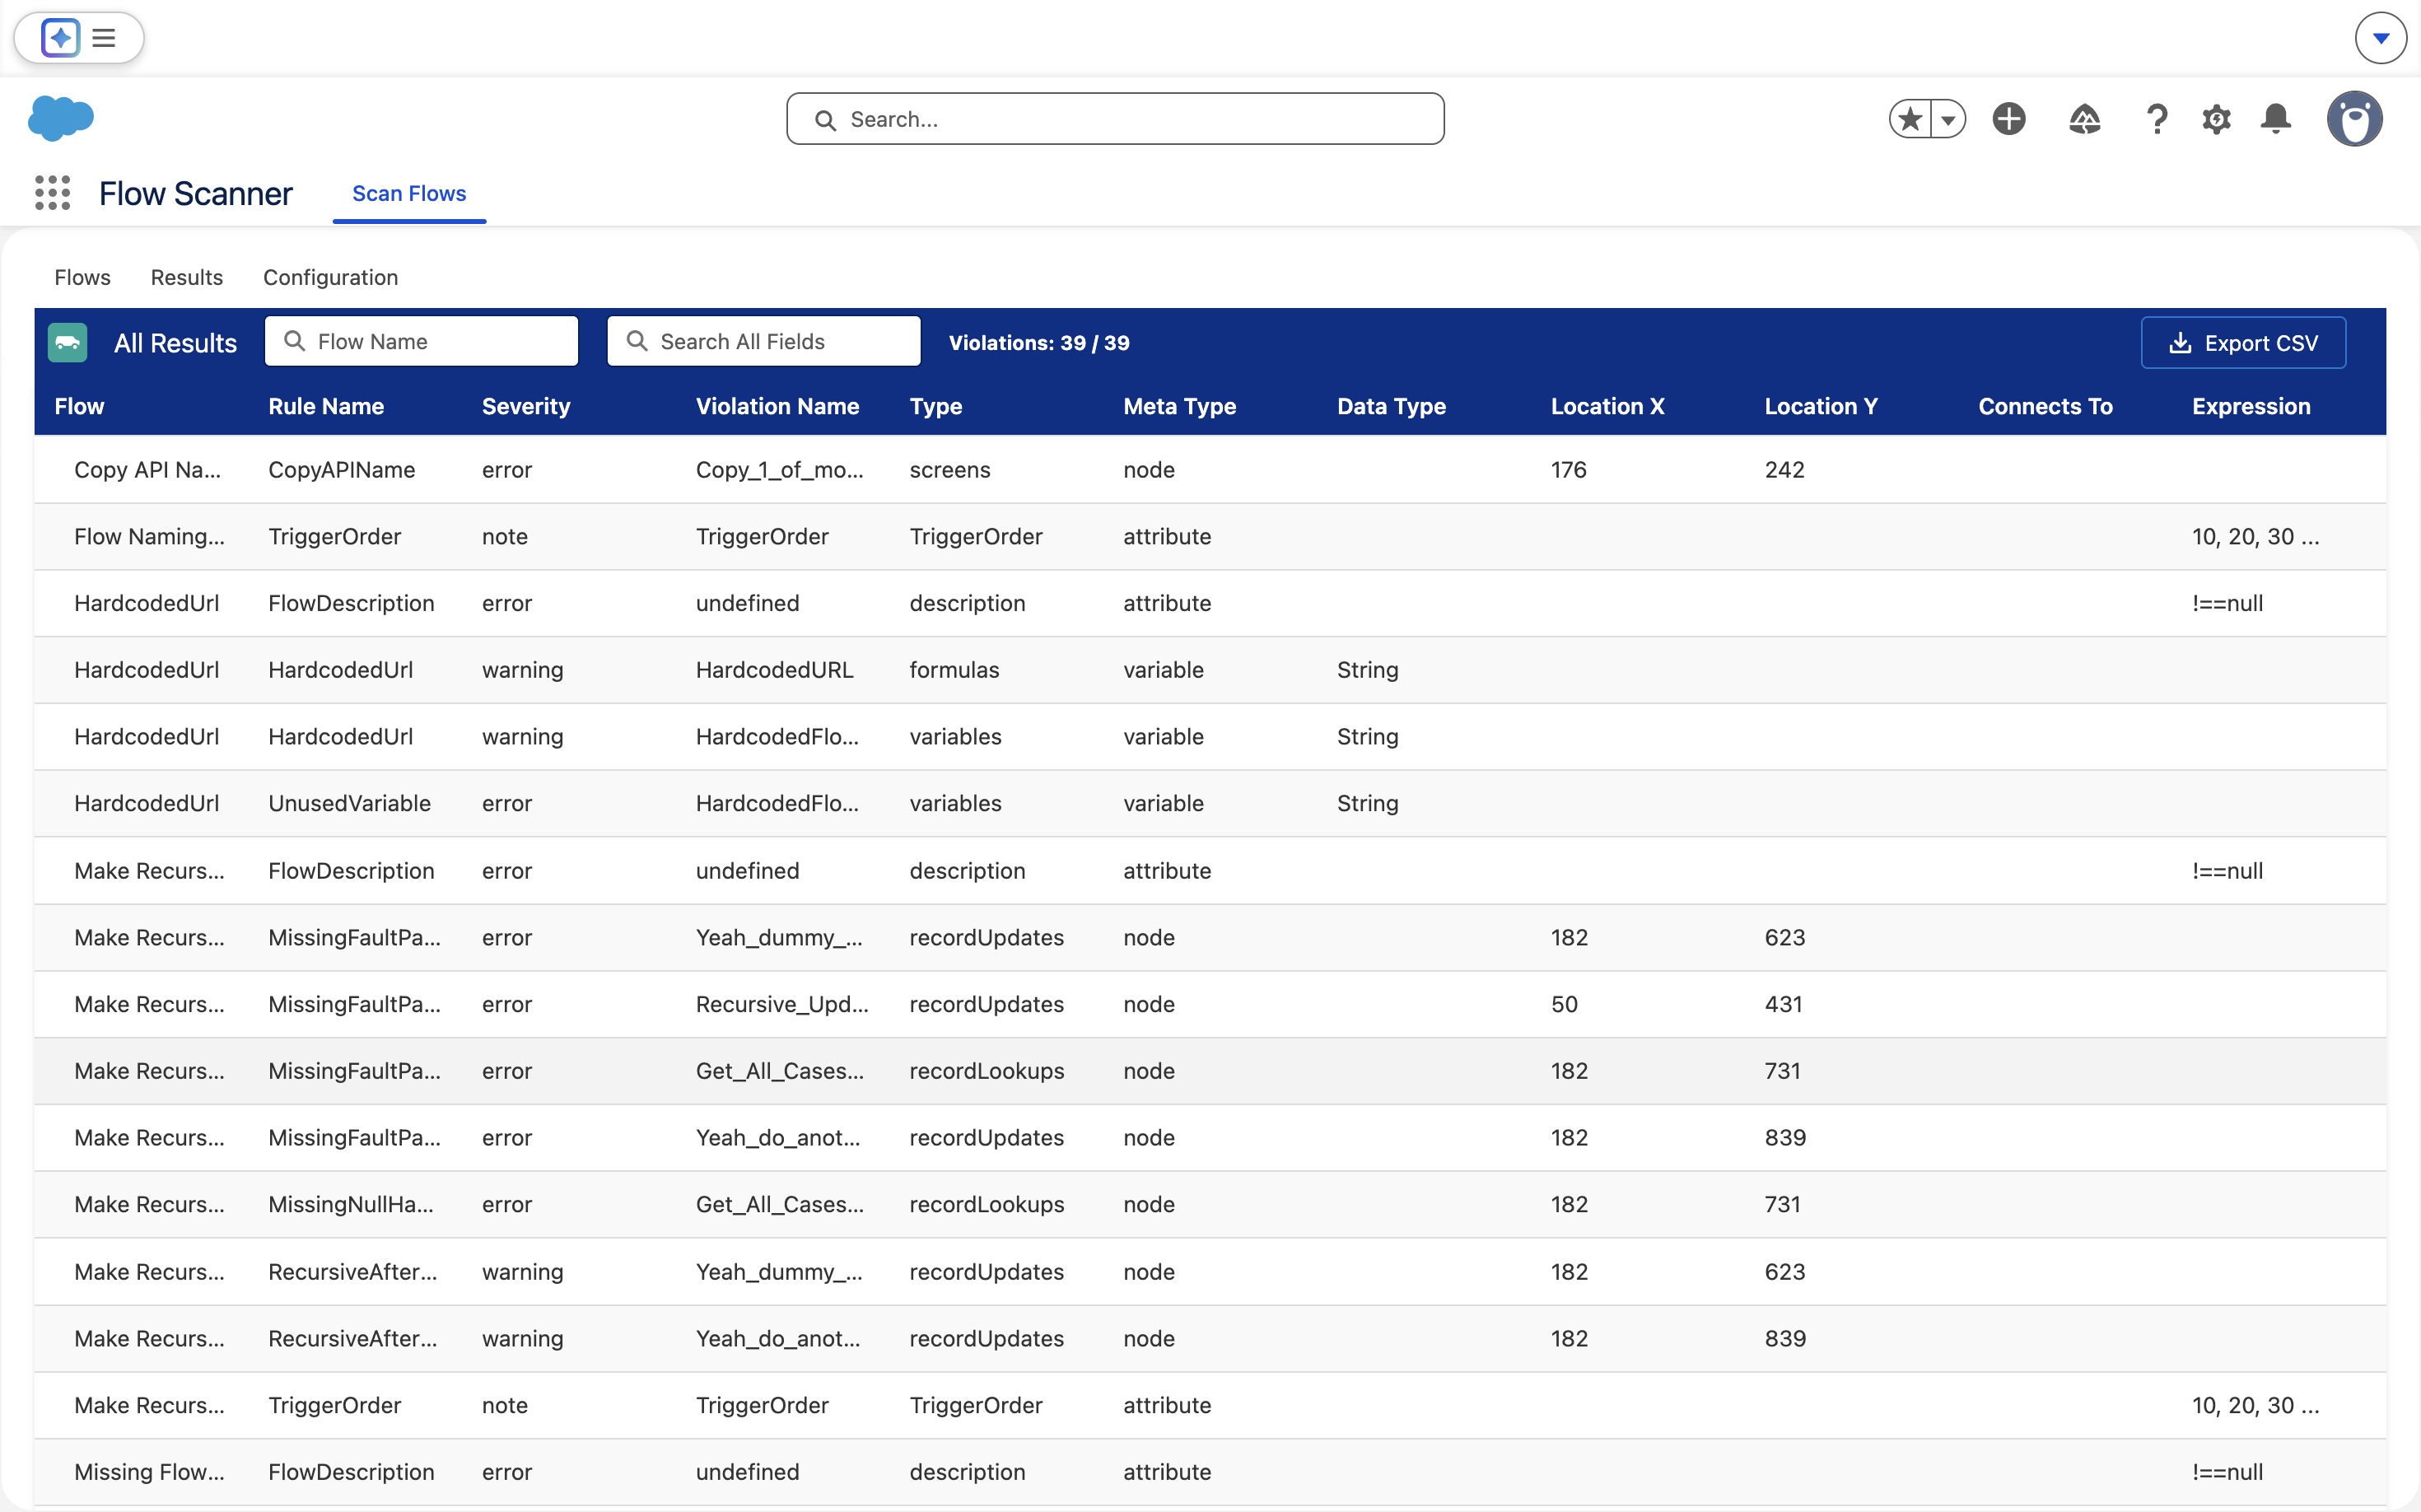The height and width of the screenshot is (1512, 2421).
Task: Click the All Results label
Action: [x=175, y=342]
